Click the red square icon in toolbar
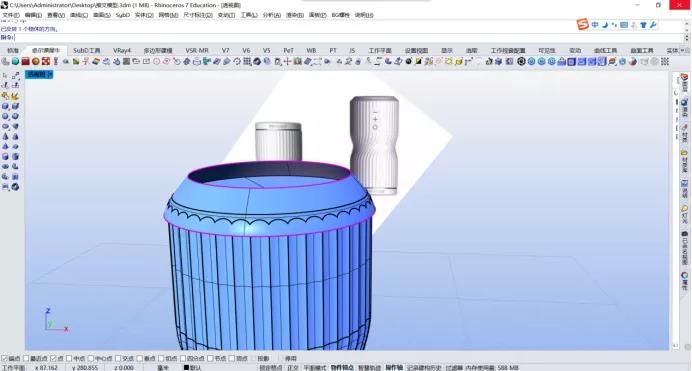 coord(25,61)
